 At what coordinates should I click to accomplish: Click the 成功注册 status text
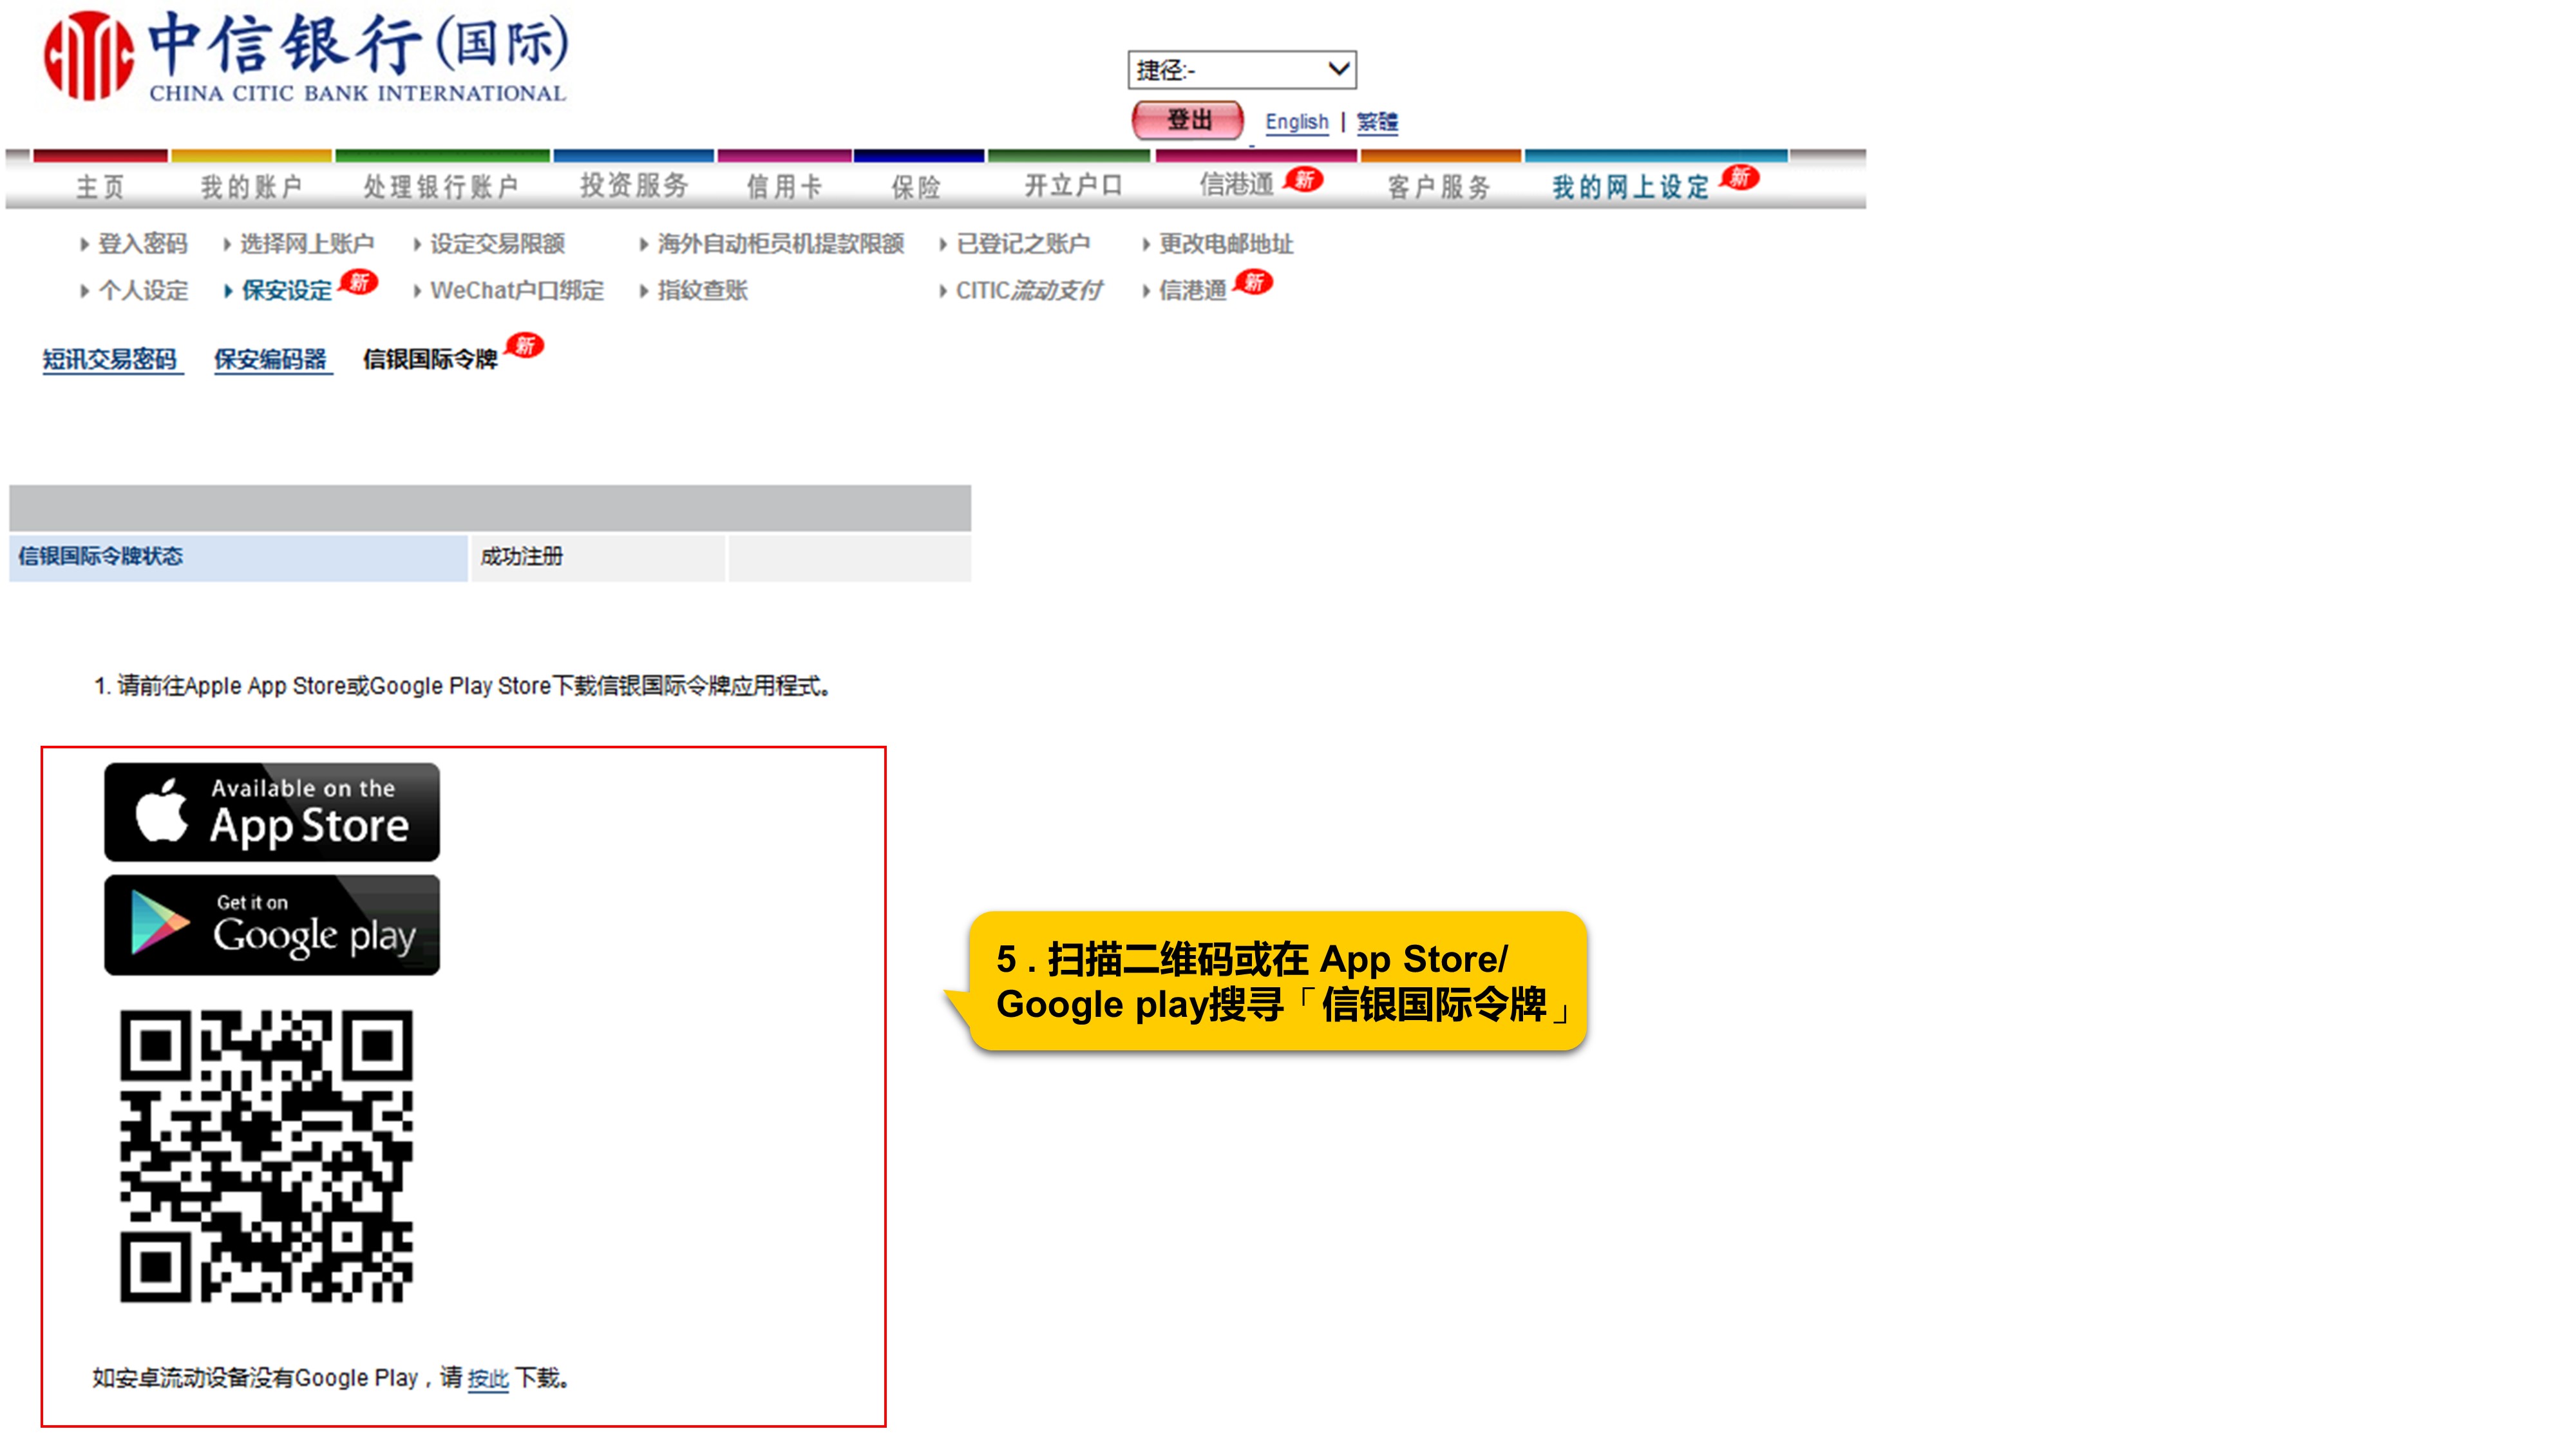pyautogui.click(x=522, y=557)
